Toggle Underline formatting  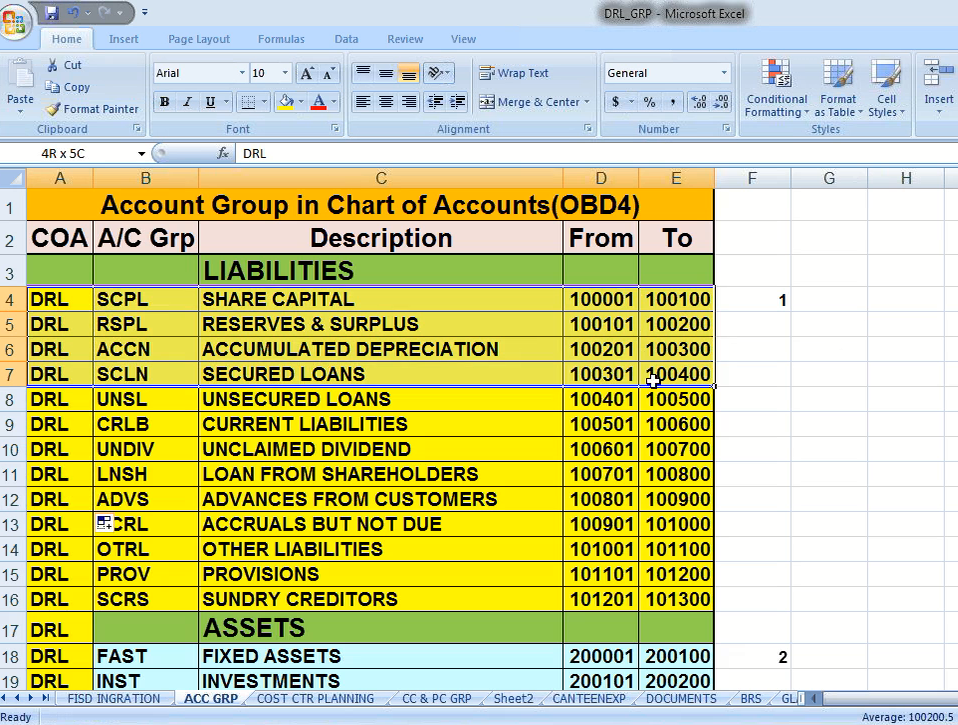pyautogui.click(x=210, y=102)
